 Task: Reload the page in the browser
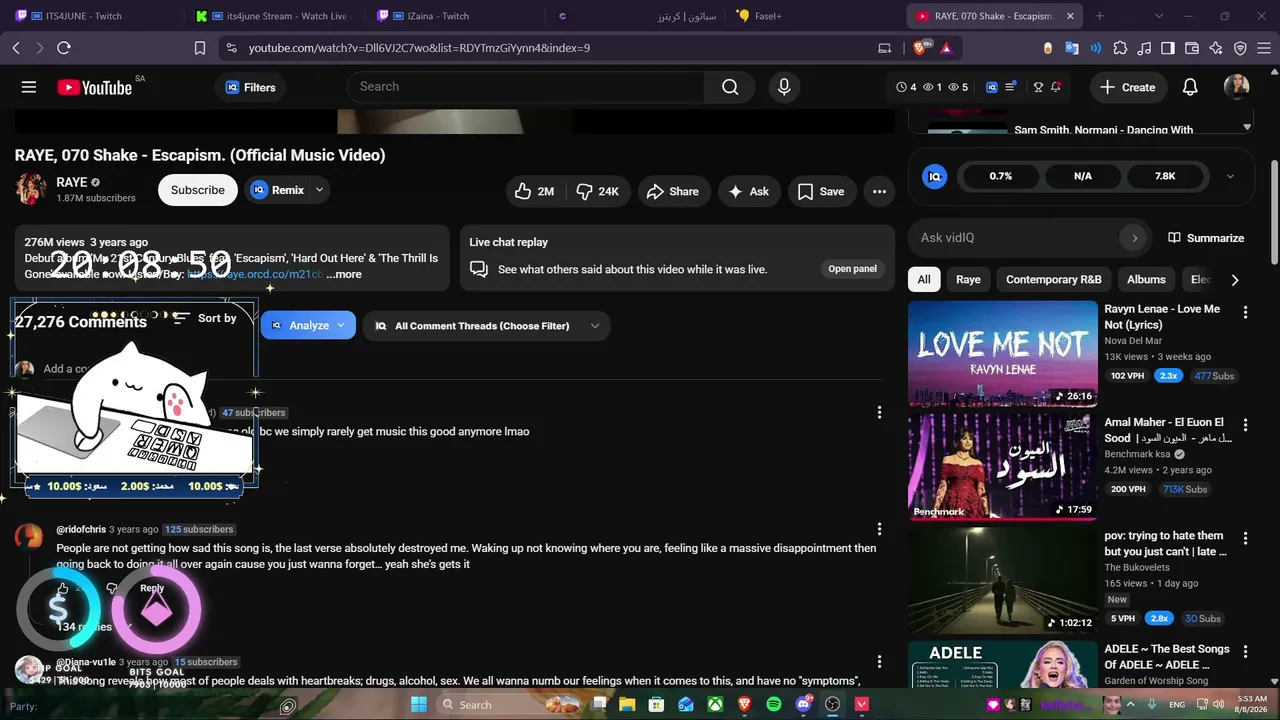[64, 48]
